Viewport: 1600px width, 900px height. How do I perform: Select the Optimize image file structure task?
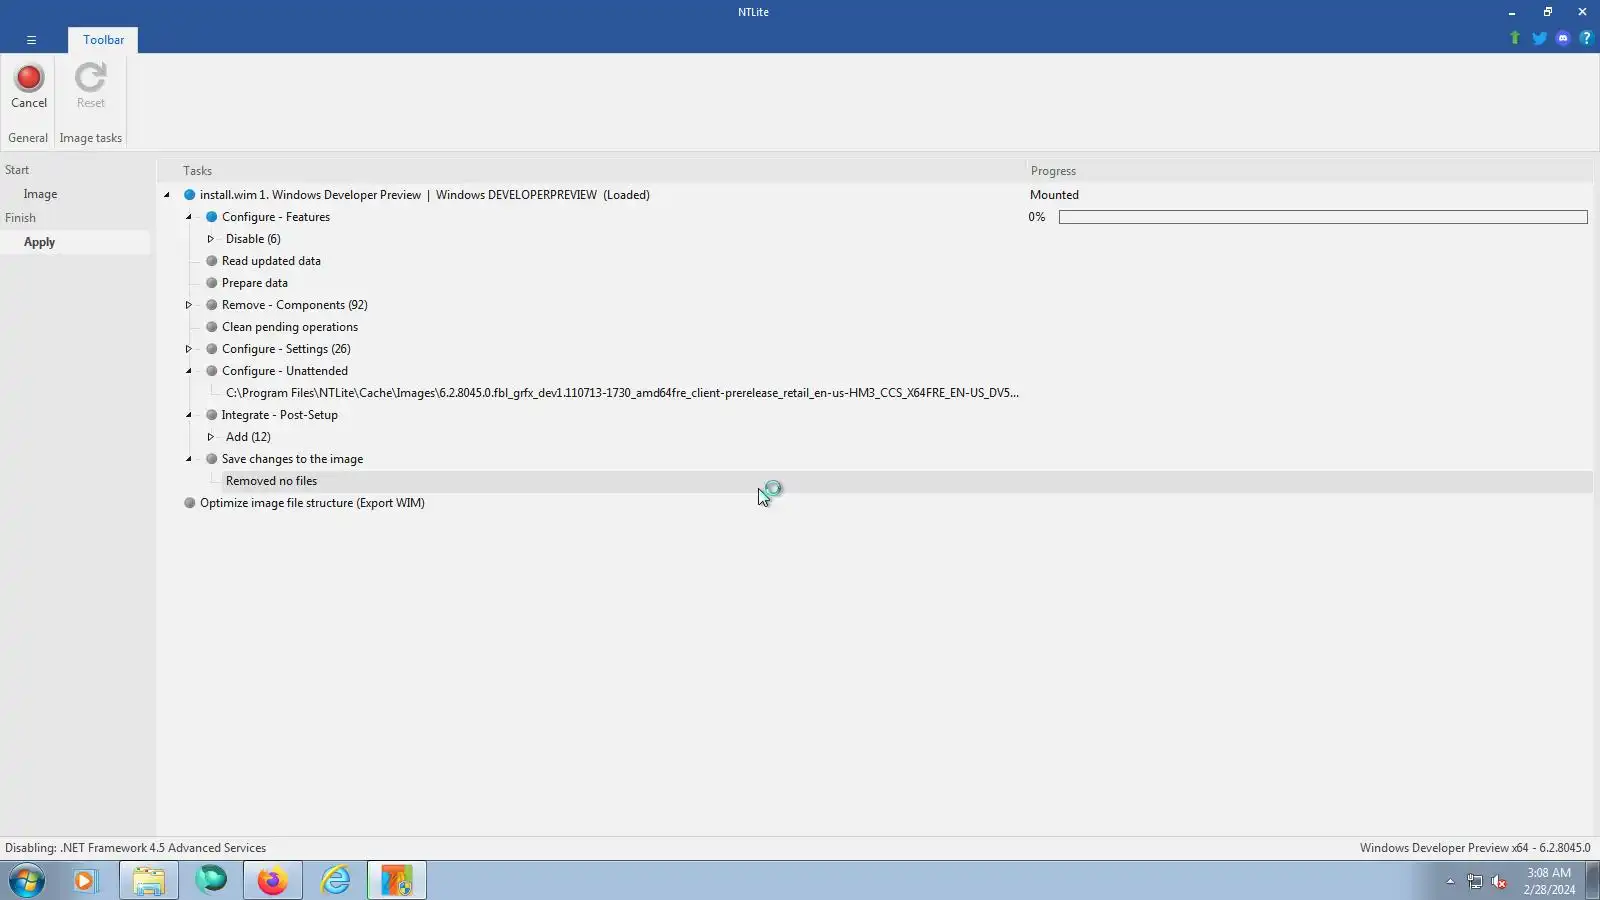pos(312,503)
